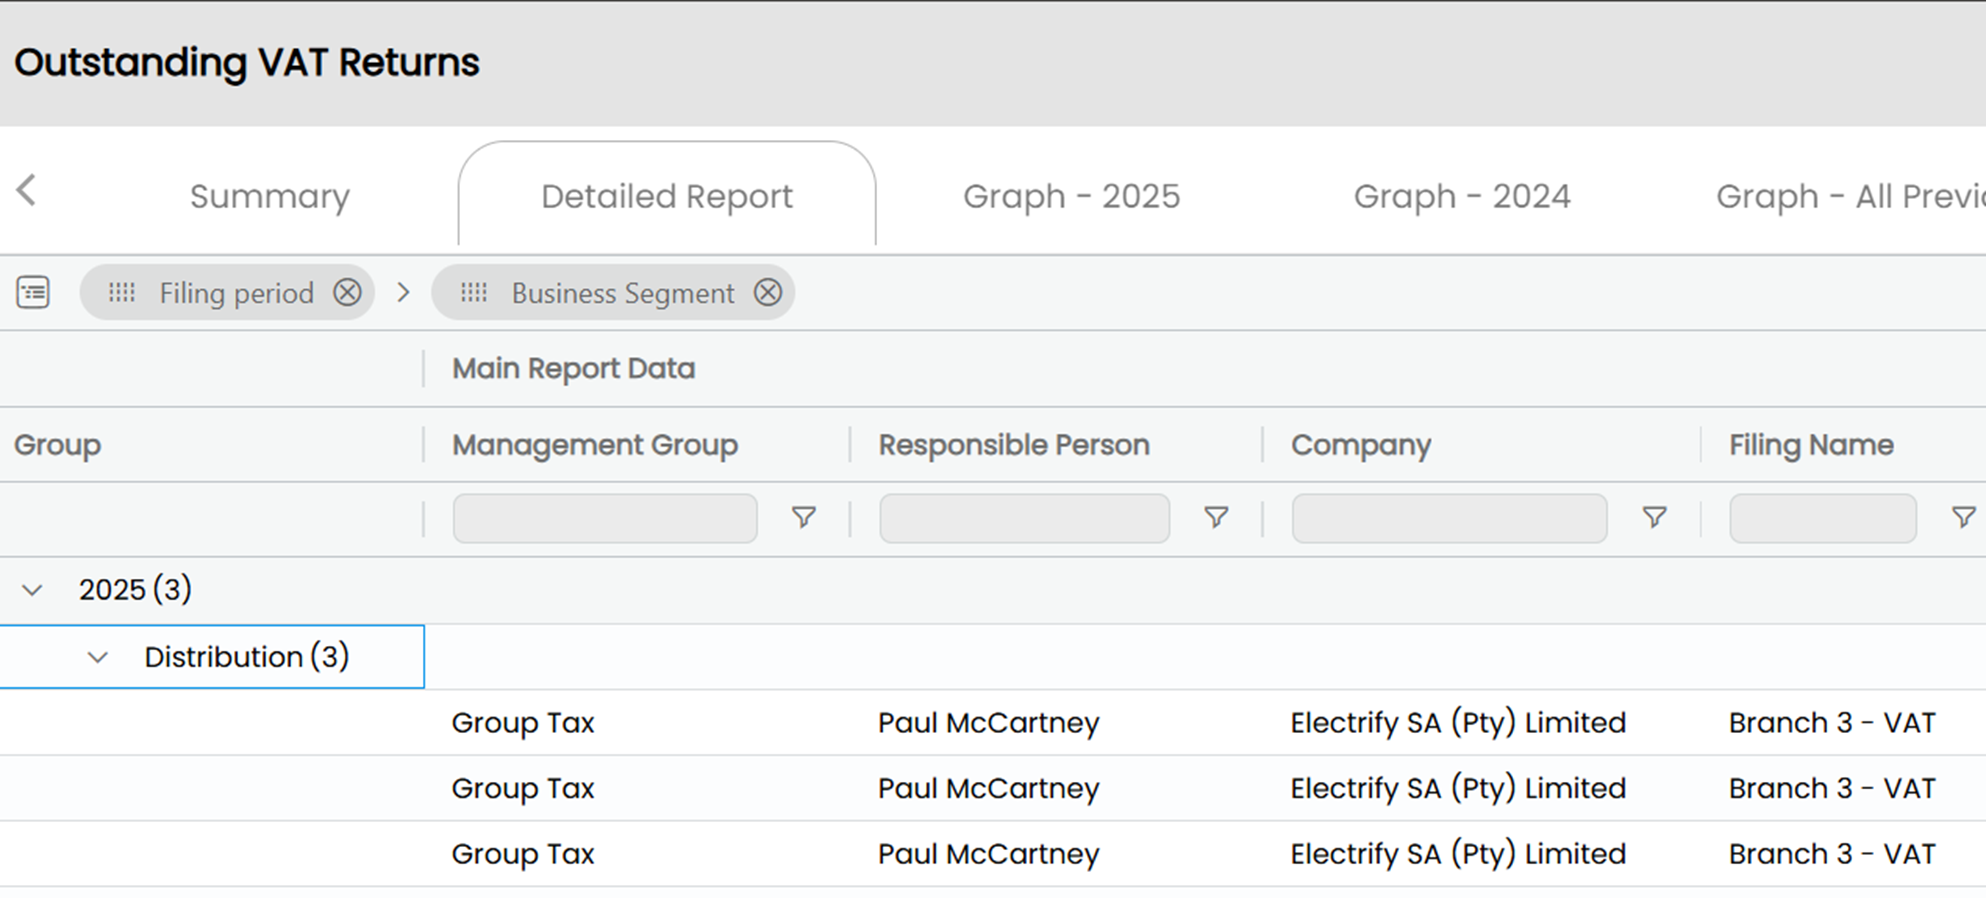Remove the Filing period grouping chip
1986x898 pixels.
(x=347, y=293)
